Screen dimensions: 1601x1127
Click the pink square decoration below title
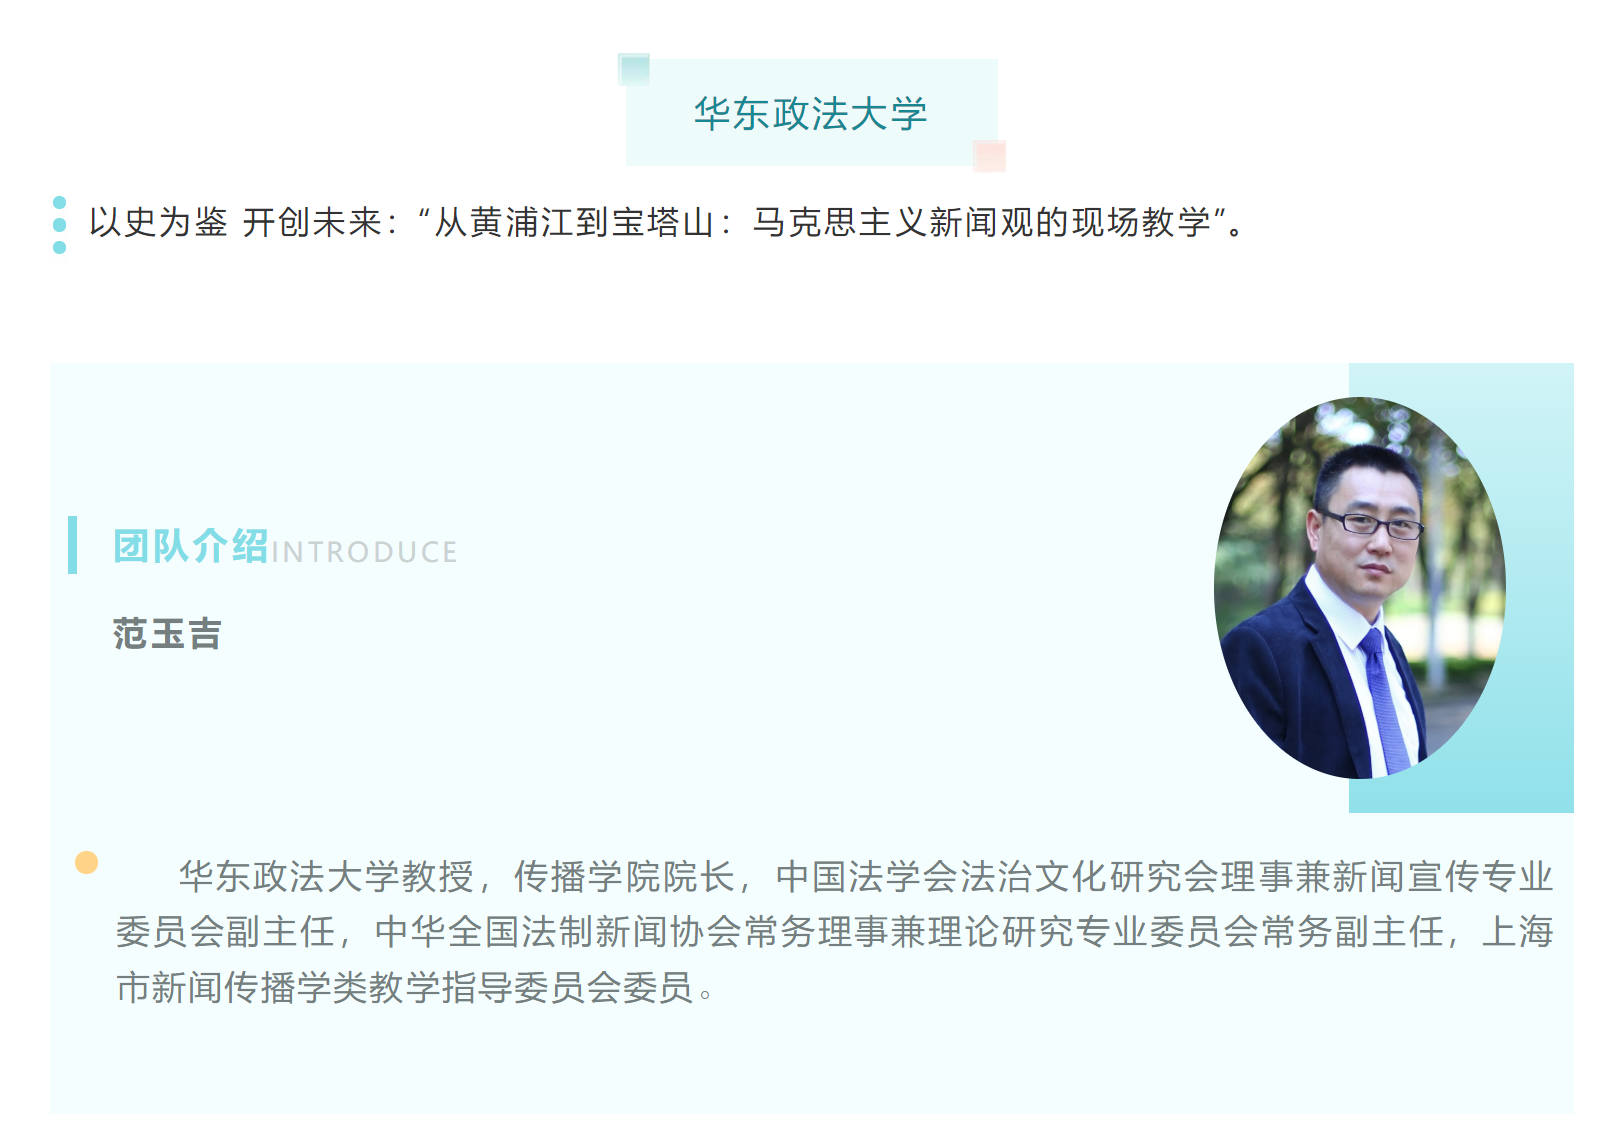[x=989, y=156]
